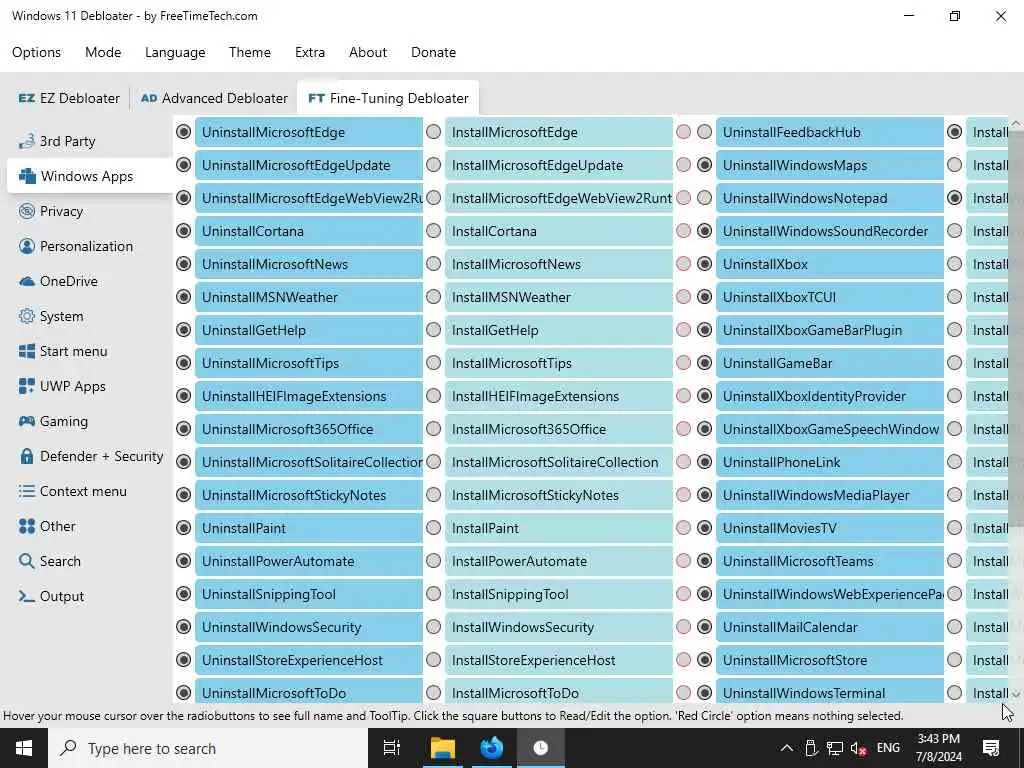1024x768 pixels.
Task: Open the Output console icon
Action: 27,596
